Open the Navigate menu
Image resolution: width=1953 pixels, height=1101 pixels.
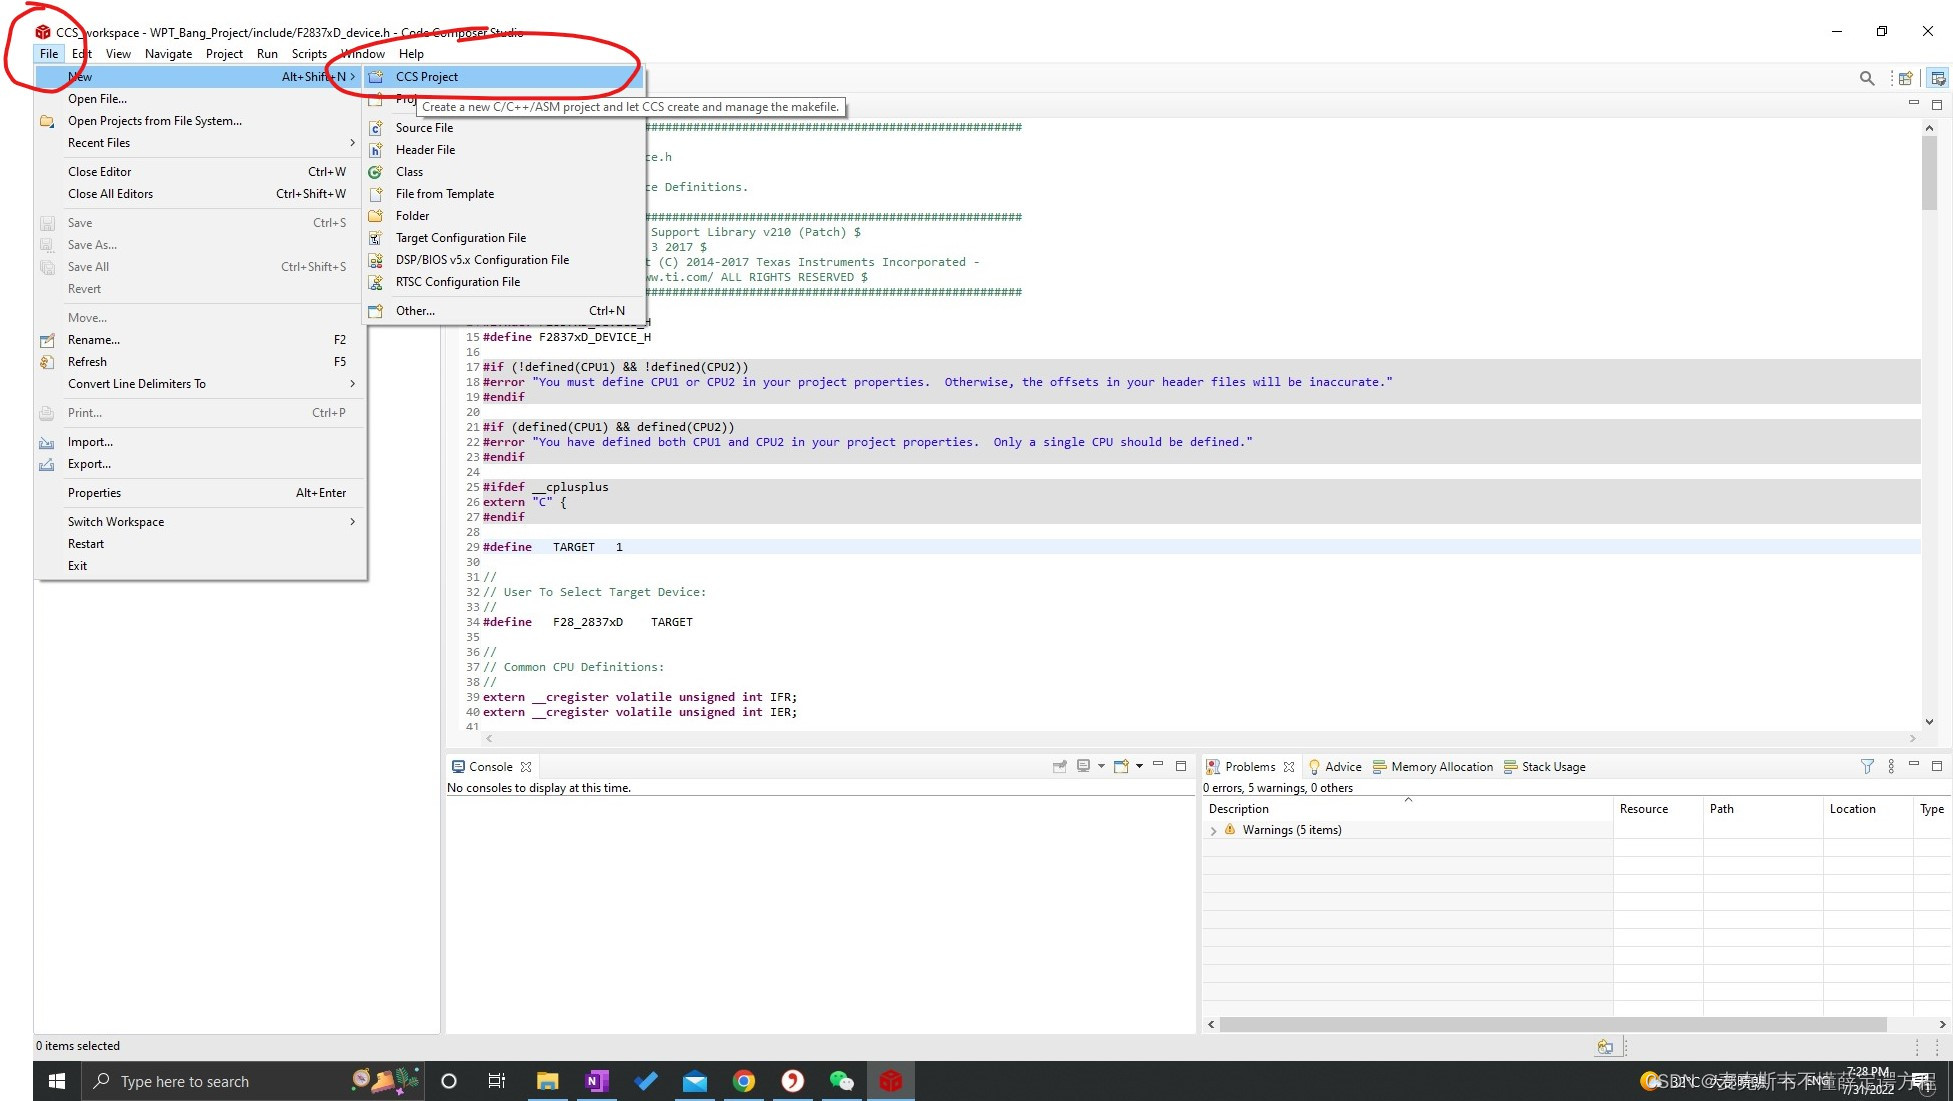click(168, 54)
